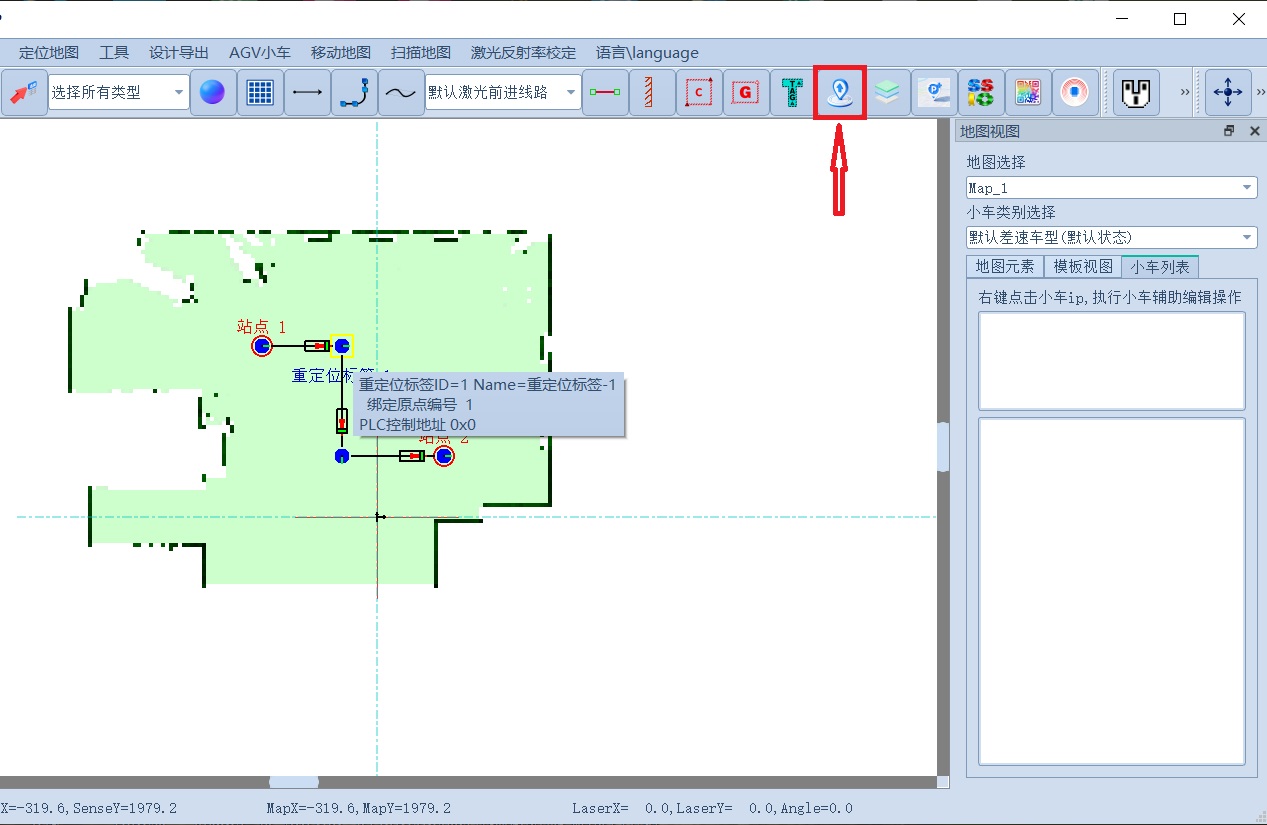The image size is (1267, 825).
Task: Expand the overflow chevron after move arrows icon
Action: tap(1260, 92)
